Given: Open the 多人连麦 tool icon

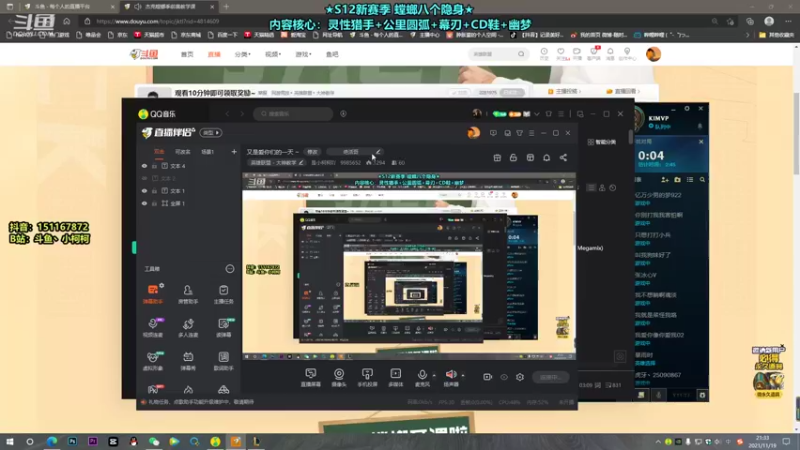Looking at the screenshot, I should (x=188, y=327).
